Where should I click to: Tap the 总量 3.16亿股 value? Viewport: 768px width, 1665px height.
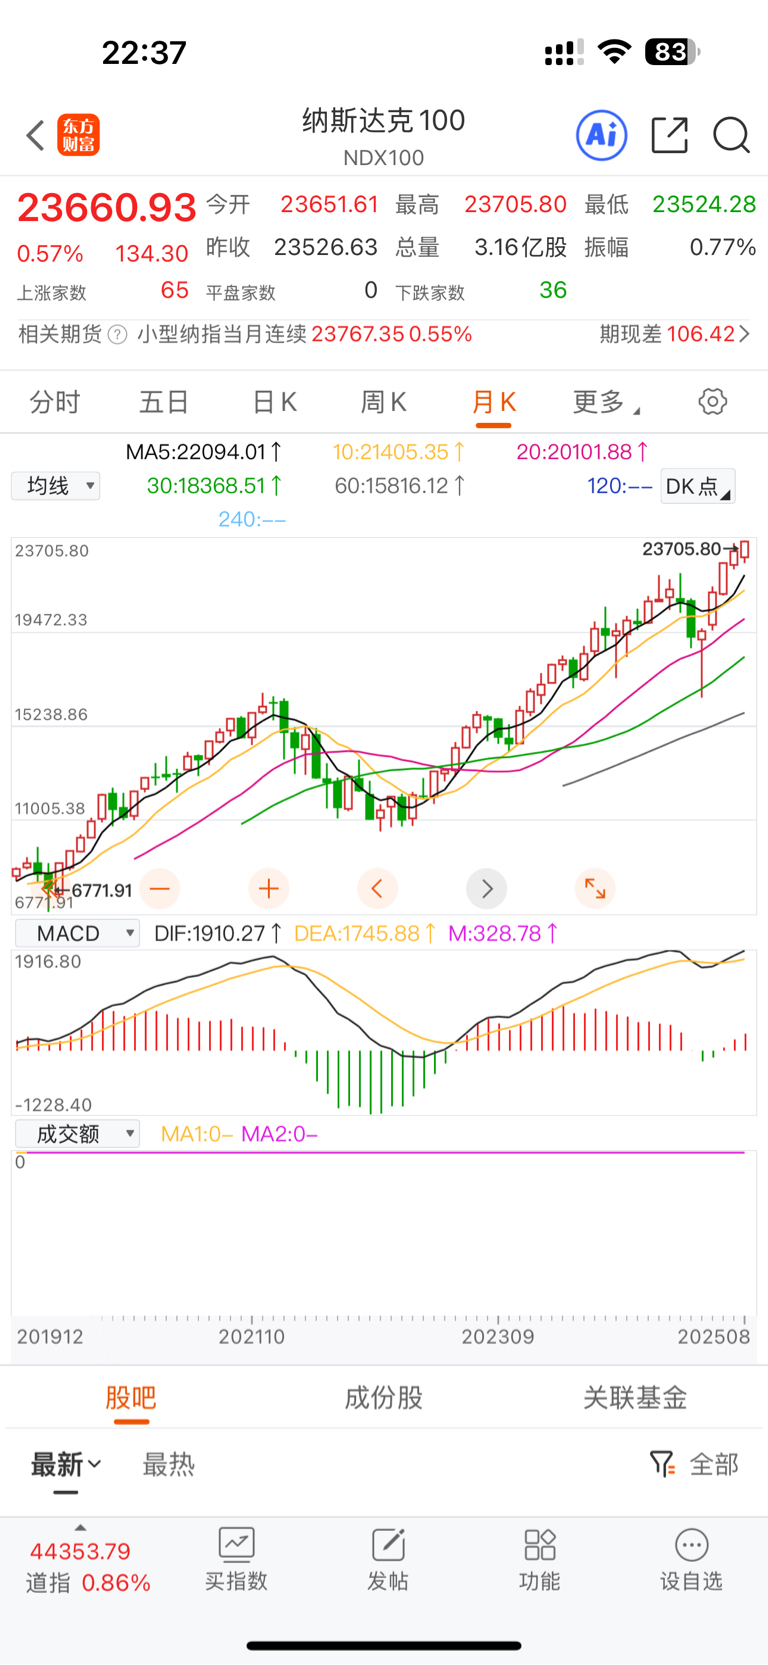pyautogui.click(x=521, y=248)
